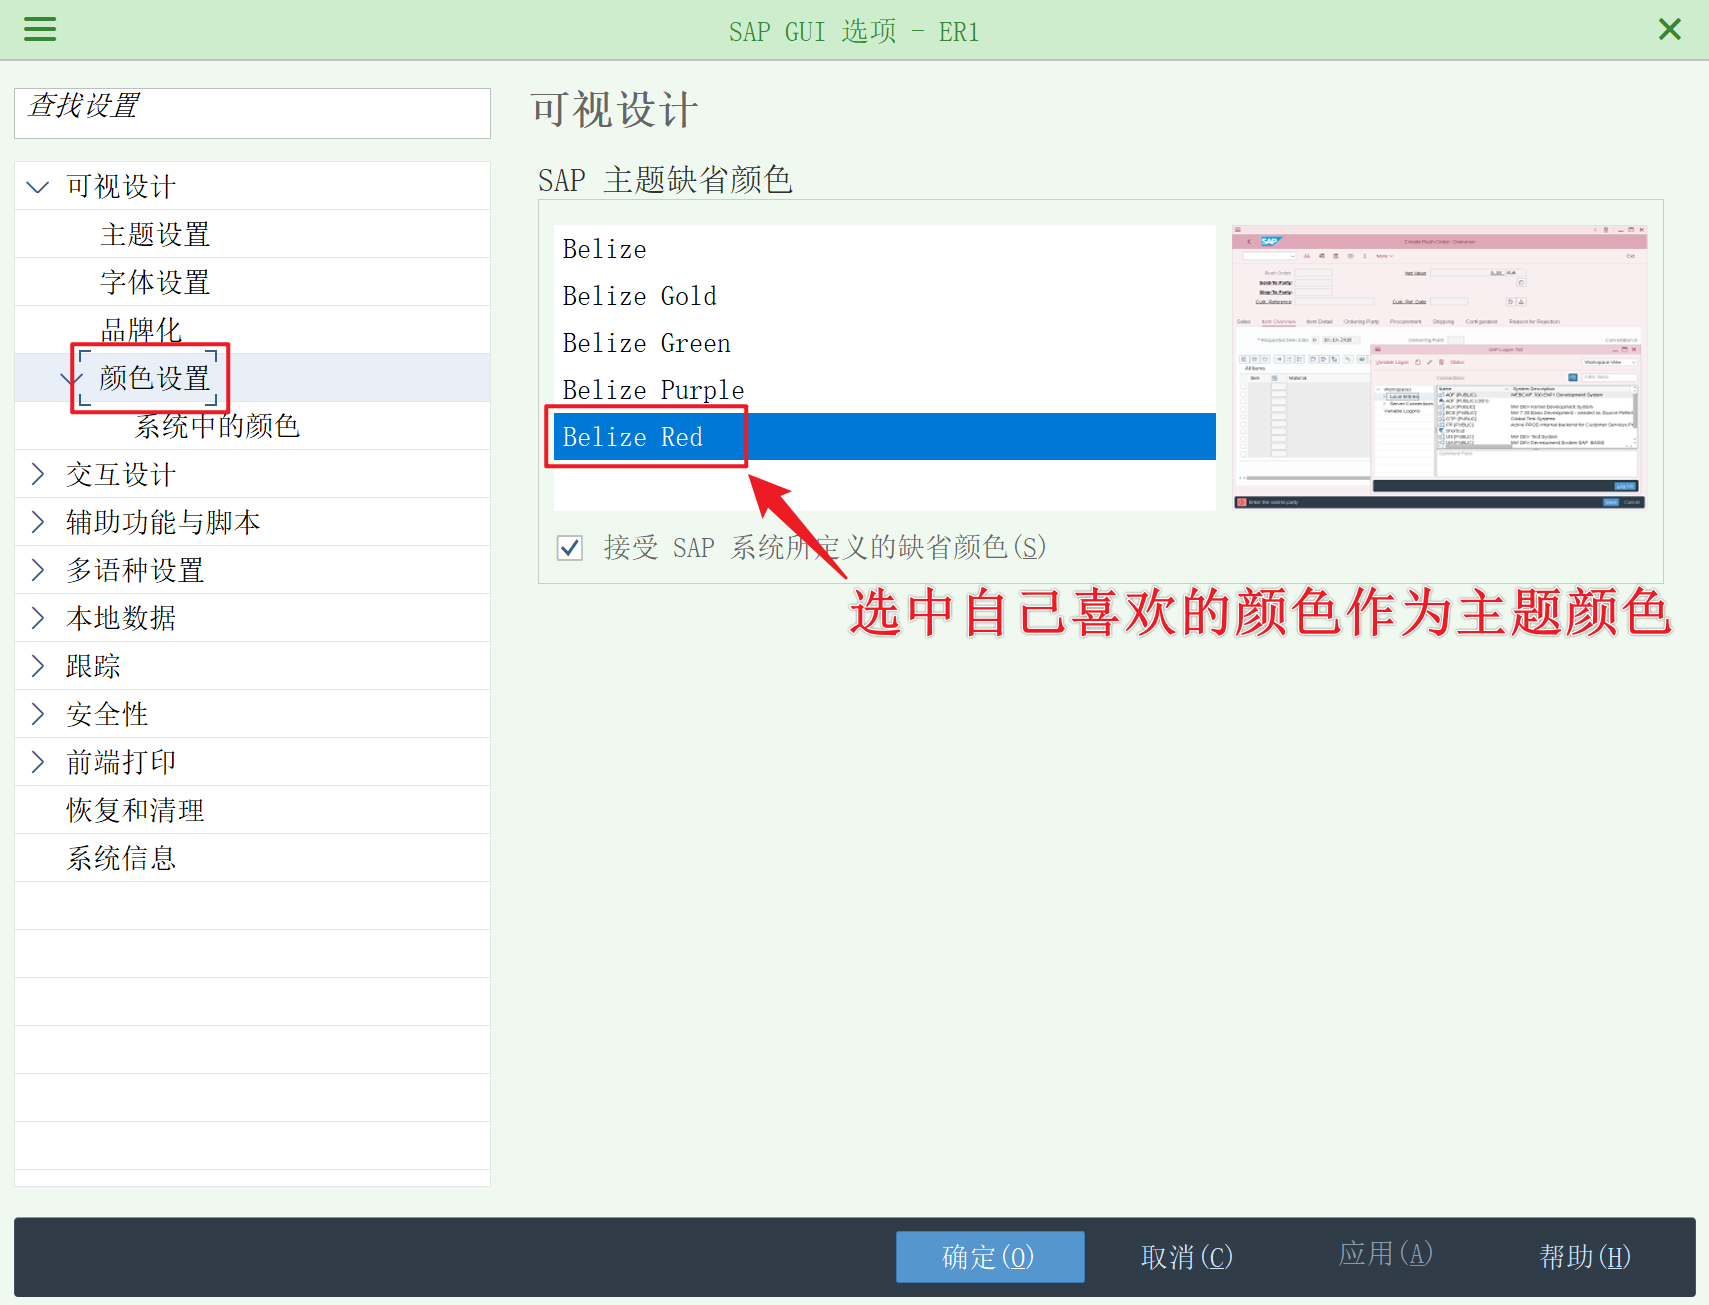Choose the Belize Purple theme color
Screen dimensions: 1709x1305
884,390
